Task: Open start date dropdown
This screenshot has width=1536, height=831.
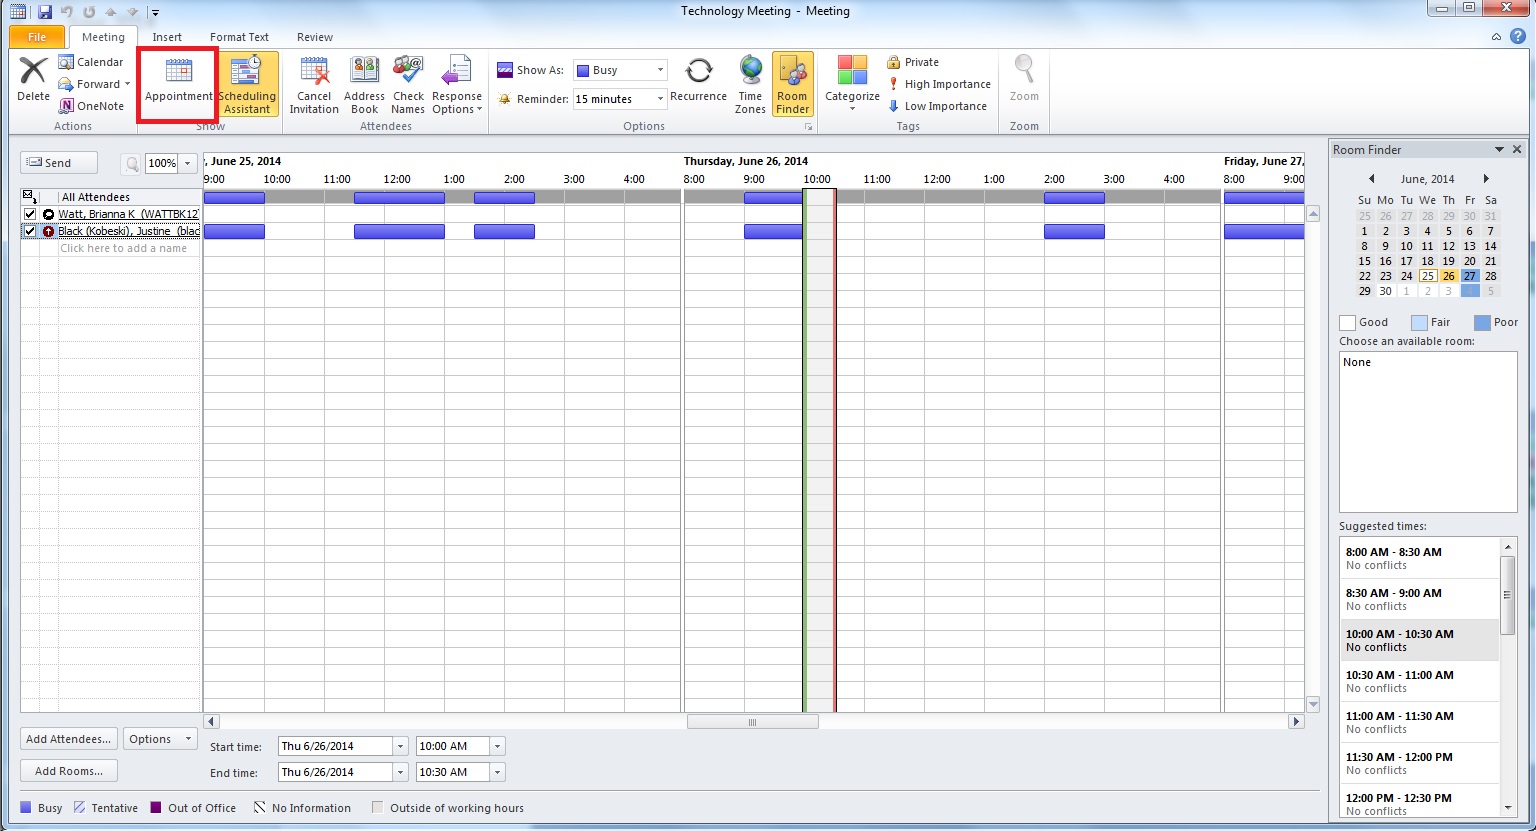Action: [400, 746]
